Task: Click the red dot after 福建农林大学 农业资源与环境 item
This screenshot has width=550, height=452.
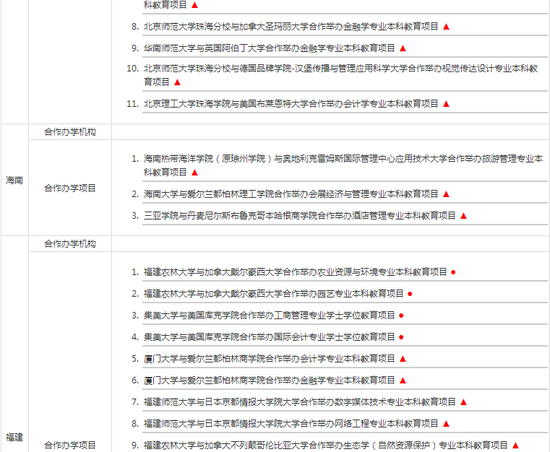Action: click(453, 272)
